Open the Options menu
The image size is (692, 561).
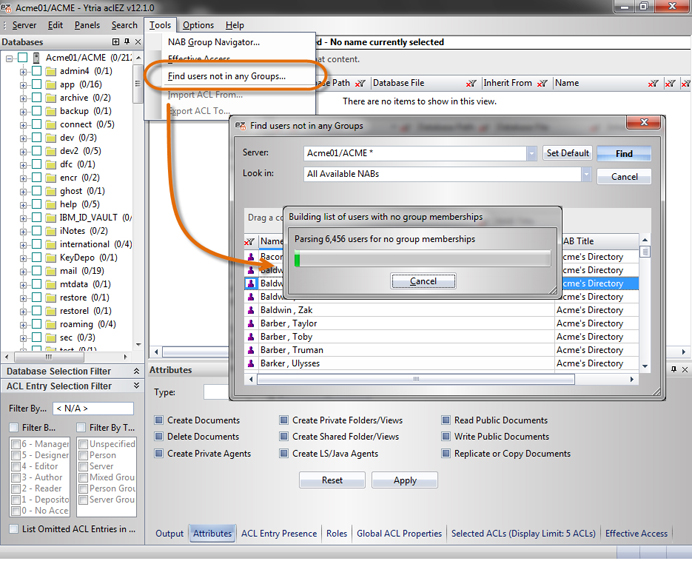click(x=198, y=25)
